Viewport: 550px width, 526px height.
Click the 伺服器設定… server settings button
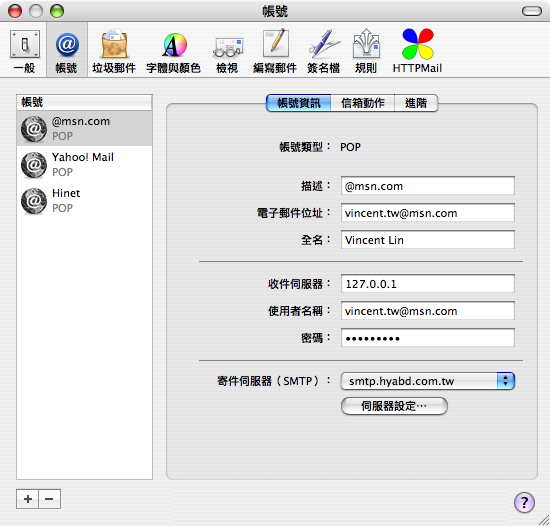394,406
